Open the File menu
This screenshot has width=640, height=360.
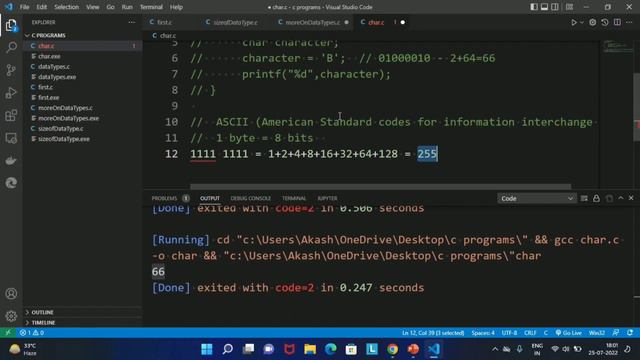click(x=24, y=7)
